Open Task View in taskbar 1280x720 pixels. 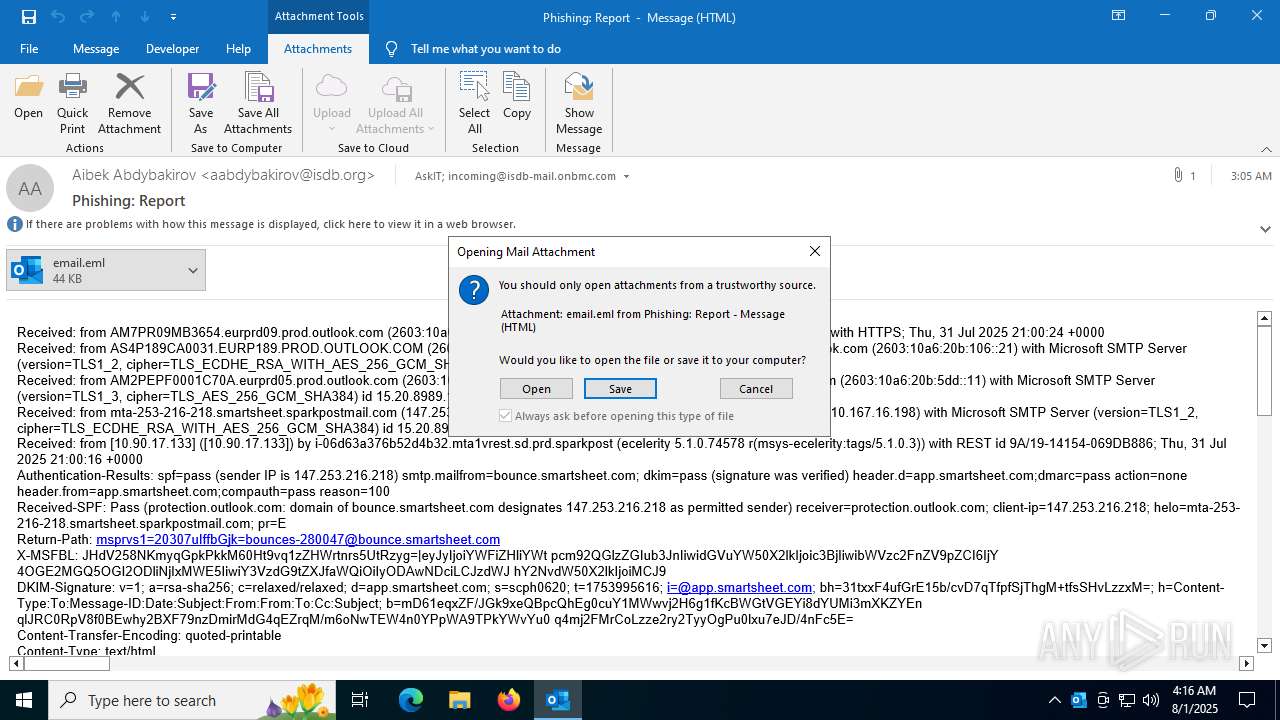360,700
